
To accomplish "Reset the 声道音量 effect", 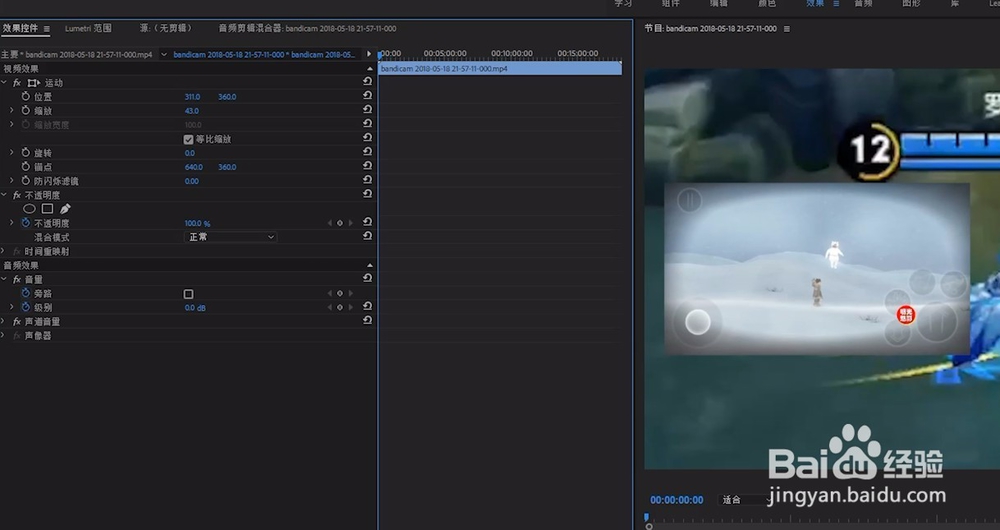I will [367, 320].
